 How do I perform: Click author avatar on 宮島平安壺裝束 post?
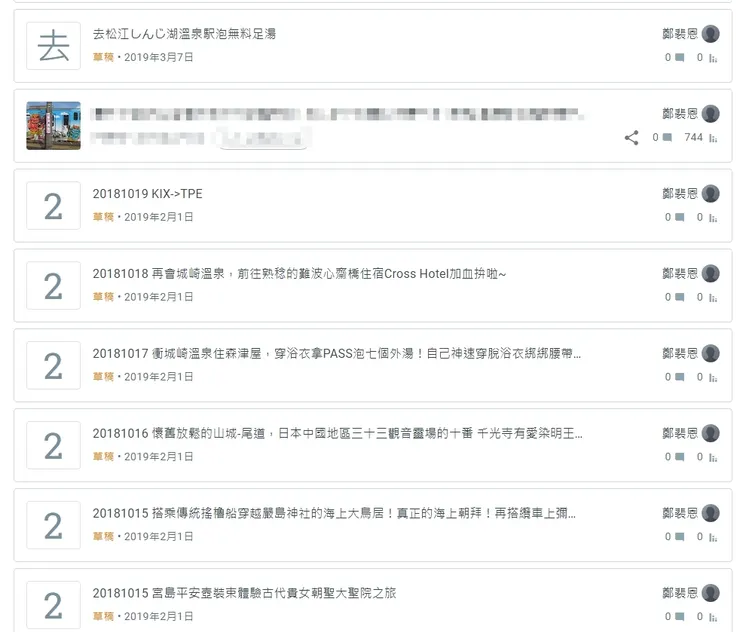pos(710,592)
